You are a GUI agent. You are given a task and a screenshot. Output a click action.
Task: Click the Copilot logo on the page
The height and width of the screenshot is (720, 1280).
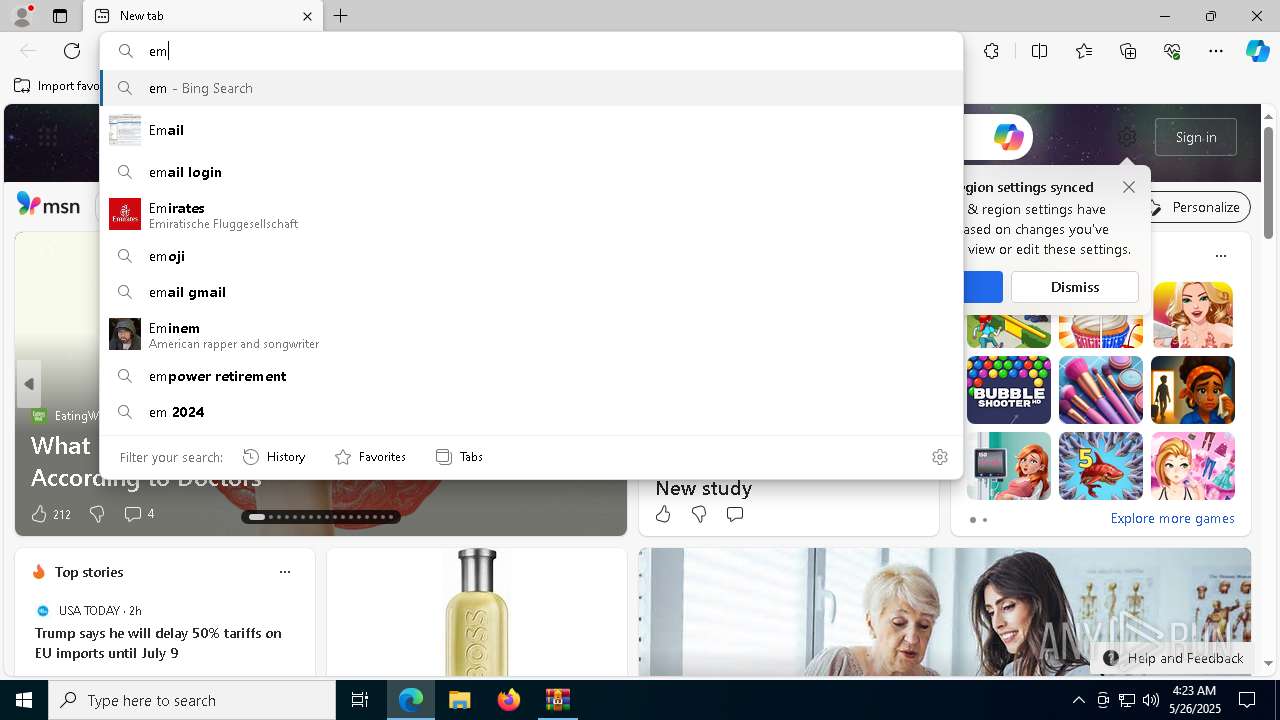[1008, 137]
